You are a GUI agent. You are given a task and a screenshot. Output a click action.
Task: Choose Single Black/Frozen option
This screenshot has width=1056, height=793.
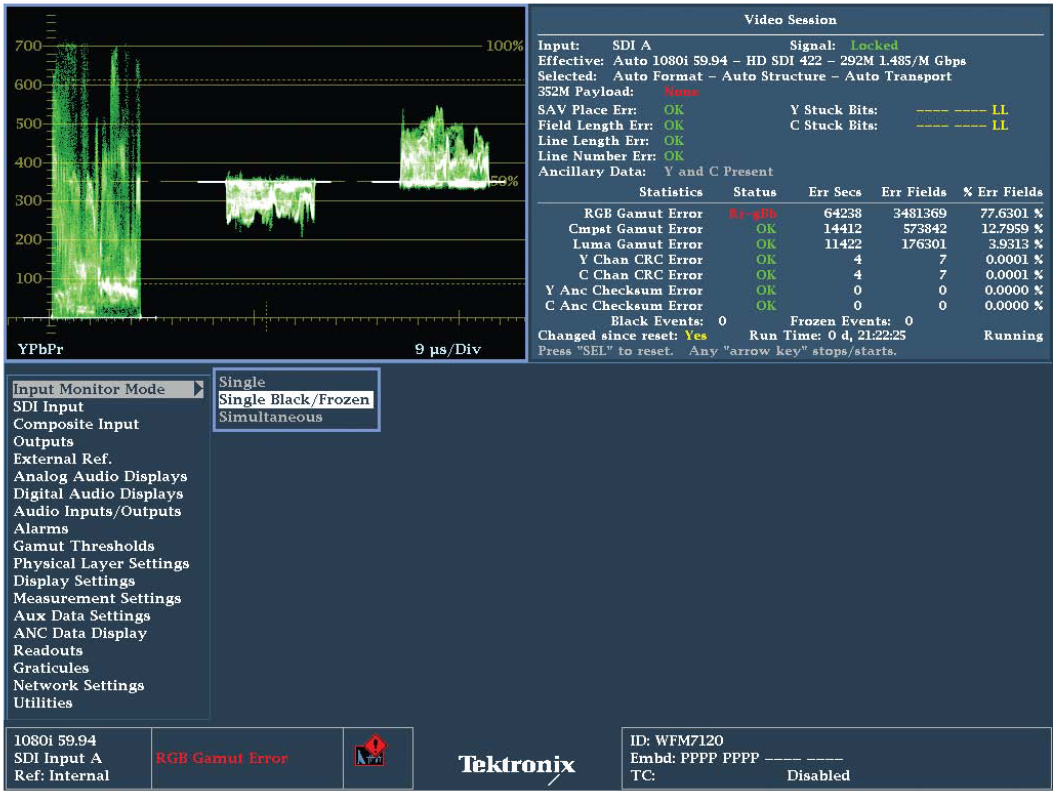coord(294,400)
